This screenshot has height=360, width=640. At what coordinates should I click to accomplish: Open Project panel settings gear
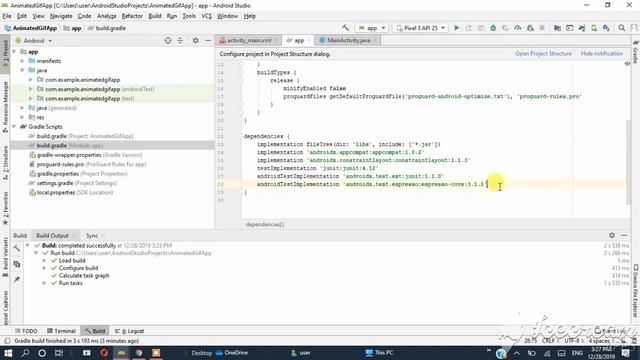(196, 40)
